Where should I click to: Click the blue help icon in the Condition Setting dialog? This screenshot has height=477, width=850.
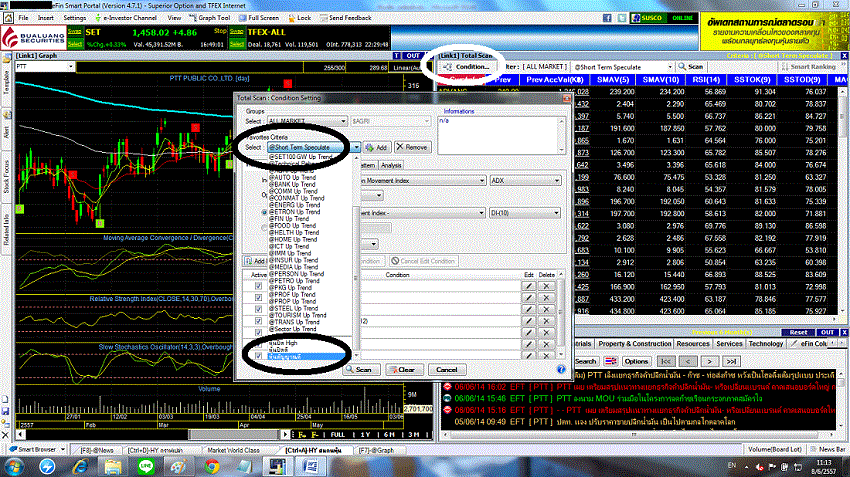click(x=561, y=369)
